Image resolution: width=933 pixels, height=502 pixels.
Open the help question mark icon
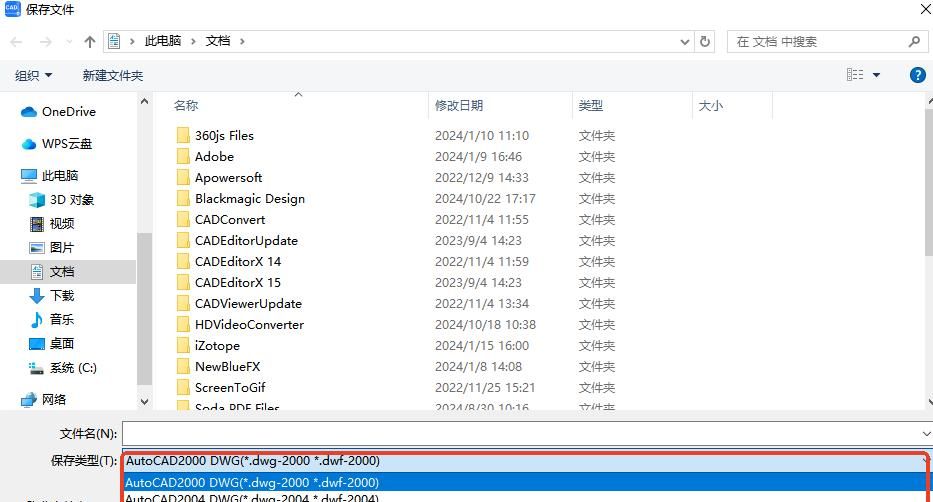[918, 75]
